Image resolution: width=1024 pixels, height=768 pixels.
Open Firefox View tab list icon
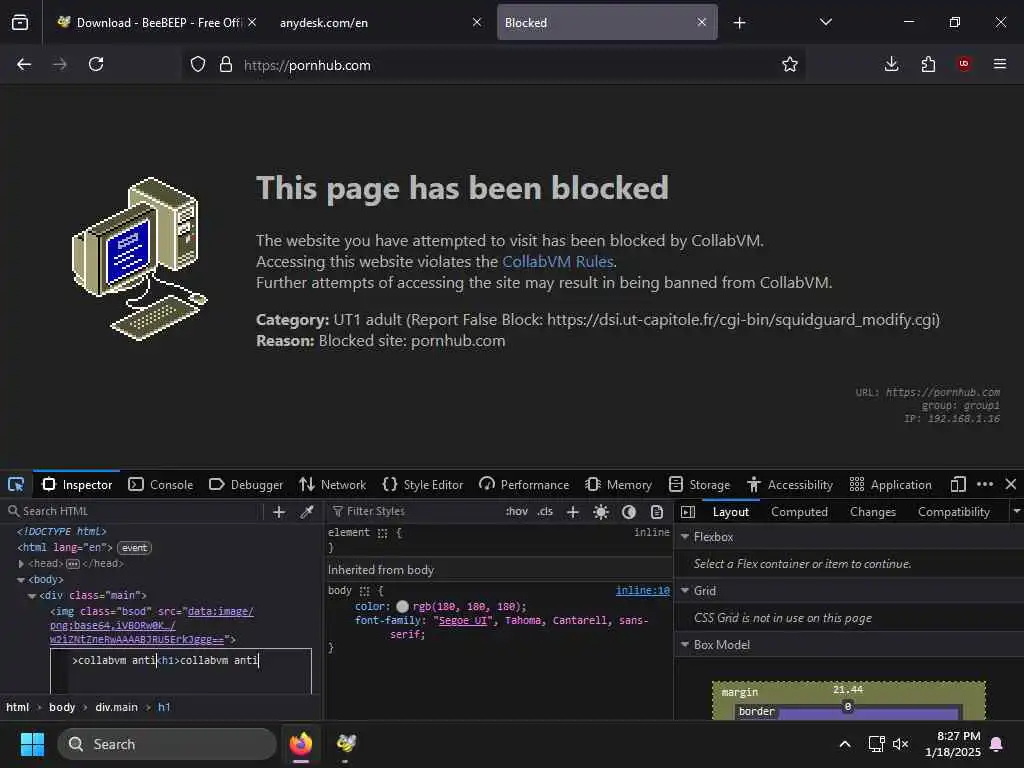[x=20, y=23]
